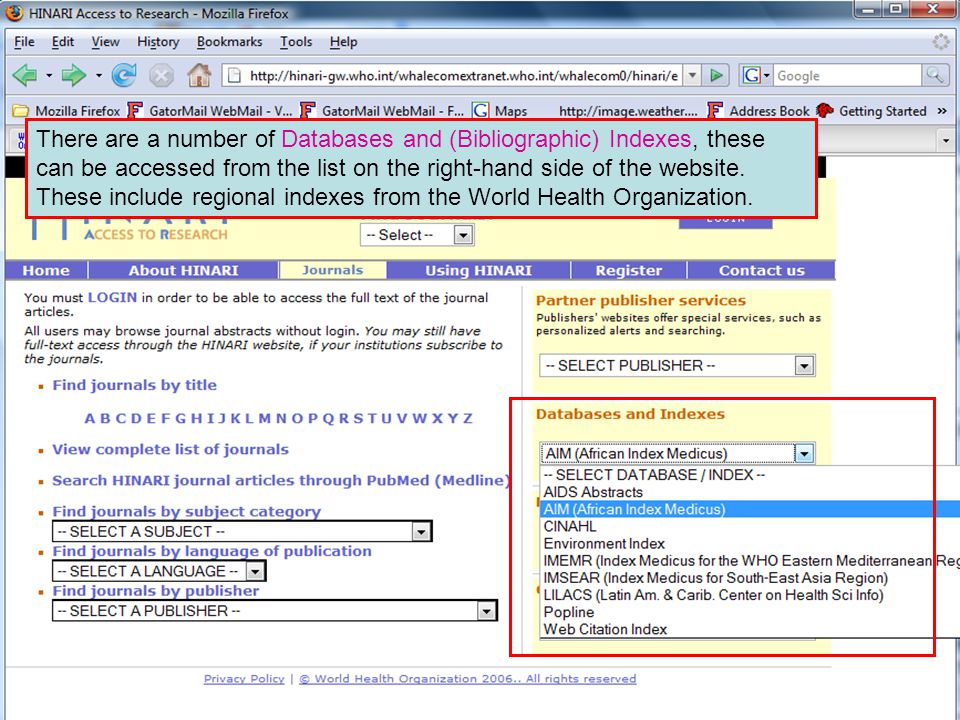Viewport: 960px width, 720px height.
Task: Expand the URL bar history dropdown
Action: pyautogui.click(x=692, y=75)
